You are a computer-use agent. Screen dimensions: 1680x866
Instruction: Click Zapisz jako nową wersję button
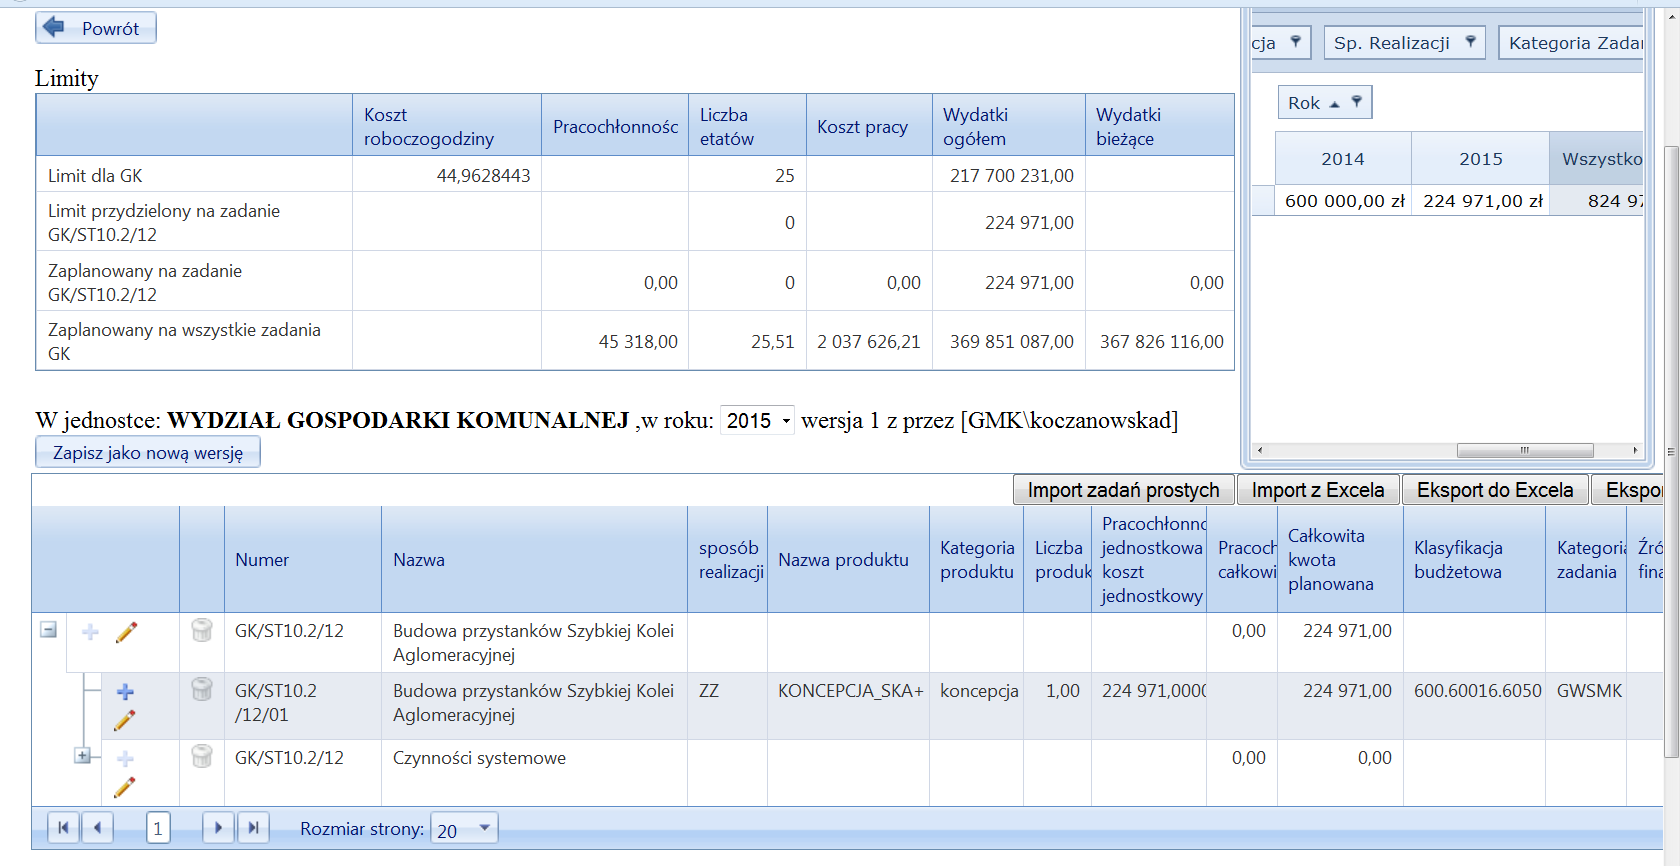[148, 452]
